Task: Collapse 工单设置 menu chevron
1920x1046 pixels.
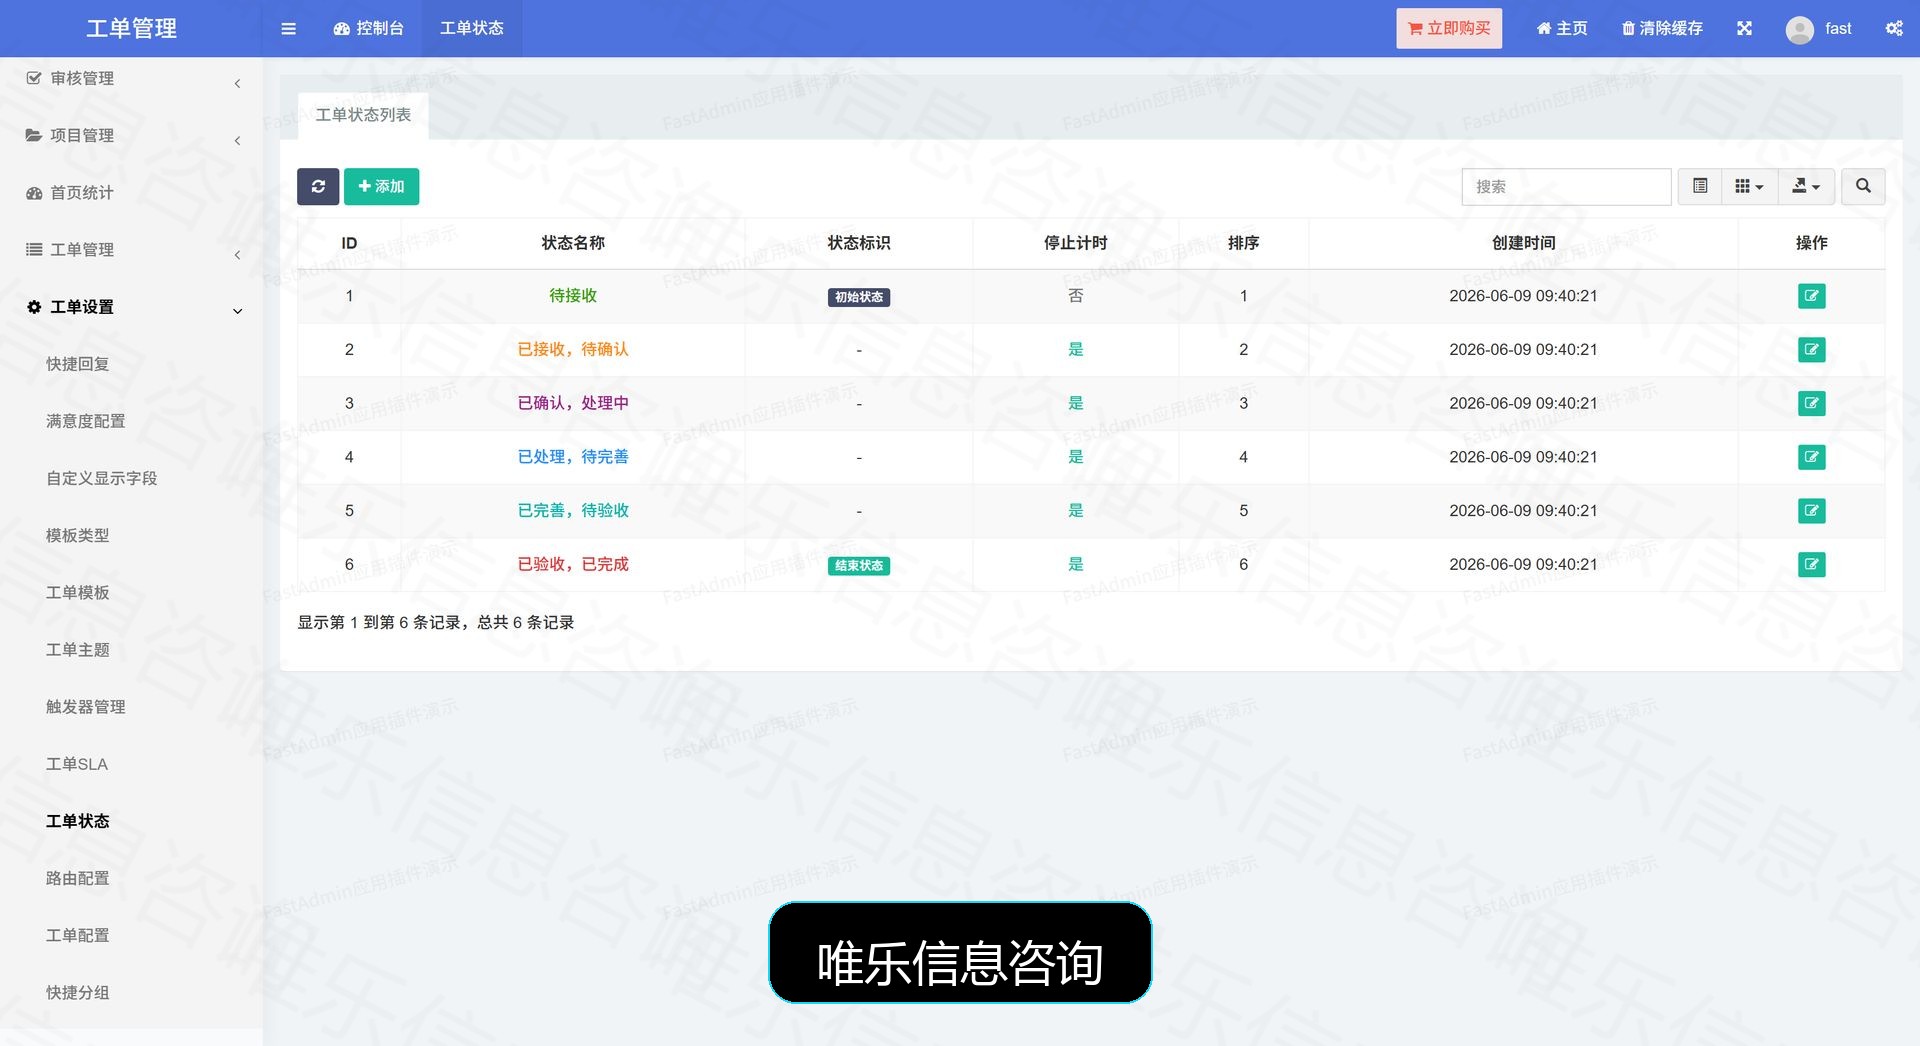Action: click(x=237, y=311)
